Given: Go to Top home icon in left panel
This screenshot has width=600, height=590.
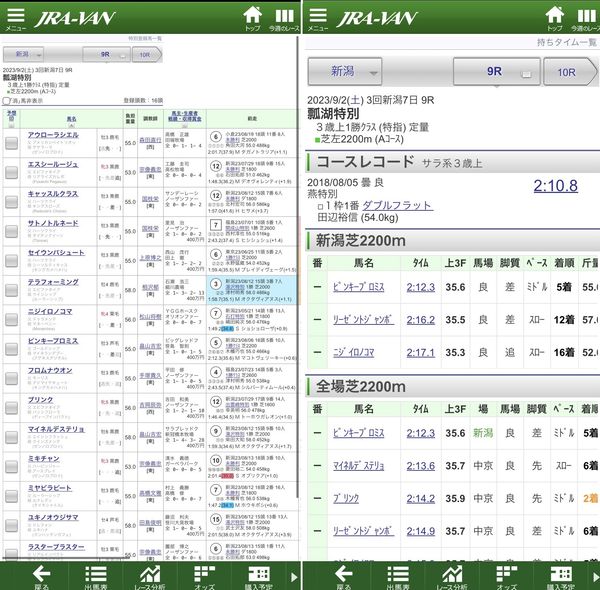Looking at the screenshot, I should click(x=253, y=19).
